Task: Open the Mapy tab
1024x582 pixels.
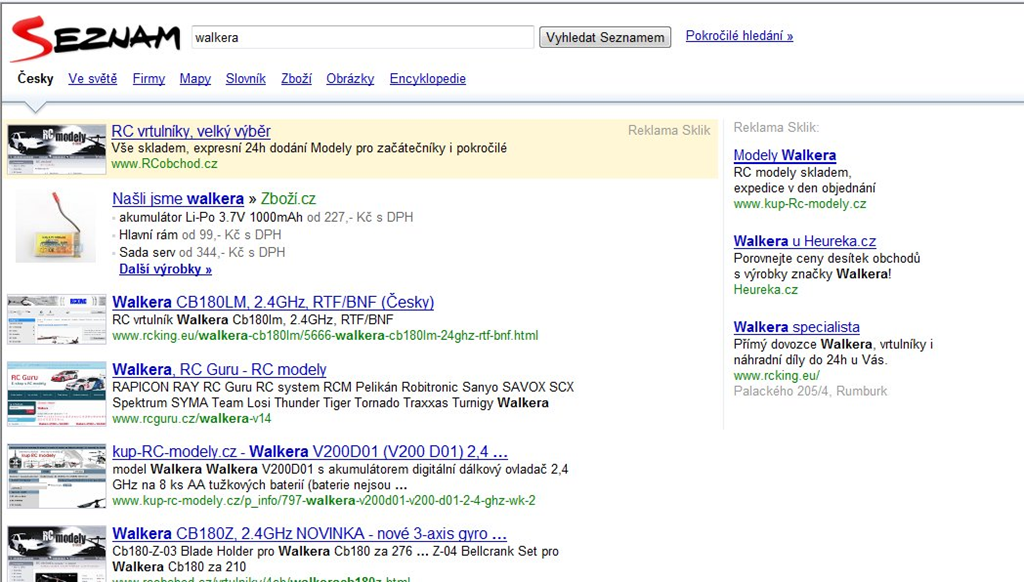Action: coord(195,78)
